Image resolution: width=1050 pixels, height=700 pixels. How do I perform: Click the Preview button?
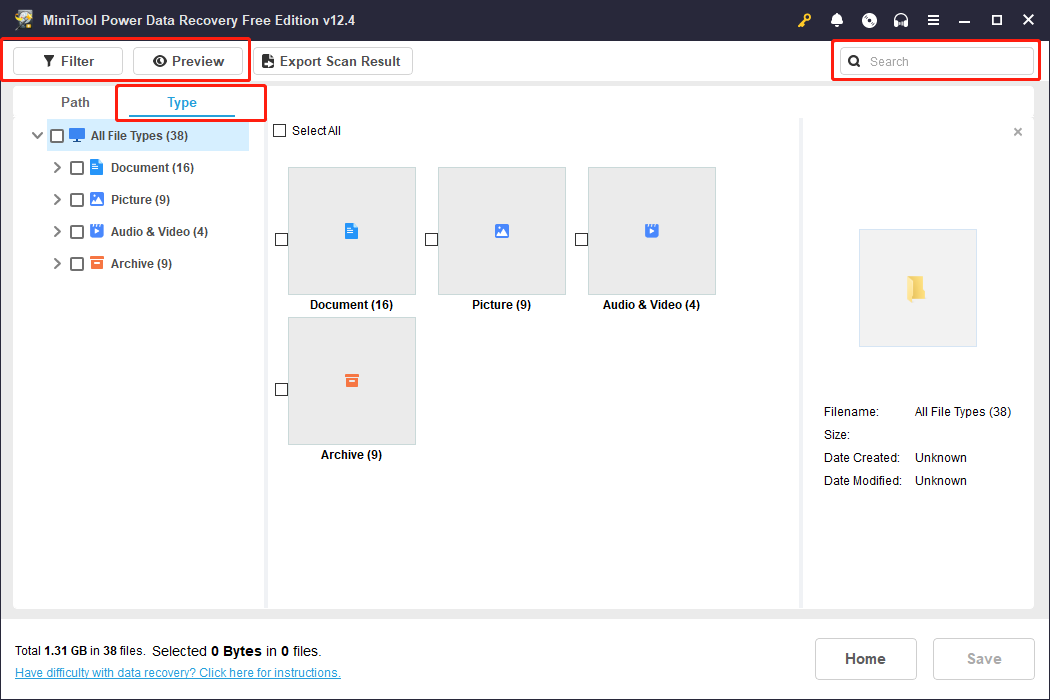[188, 61]
